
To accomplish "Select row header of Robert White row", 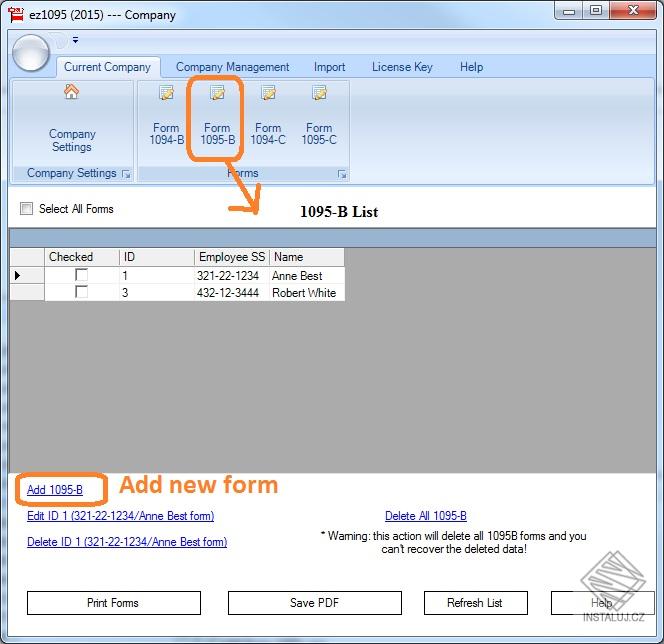I will pyautogui.click(x=27, y=292).
